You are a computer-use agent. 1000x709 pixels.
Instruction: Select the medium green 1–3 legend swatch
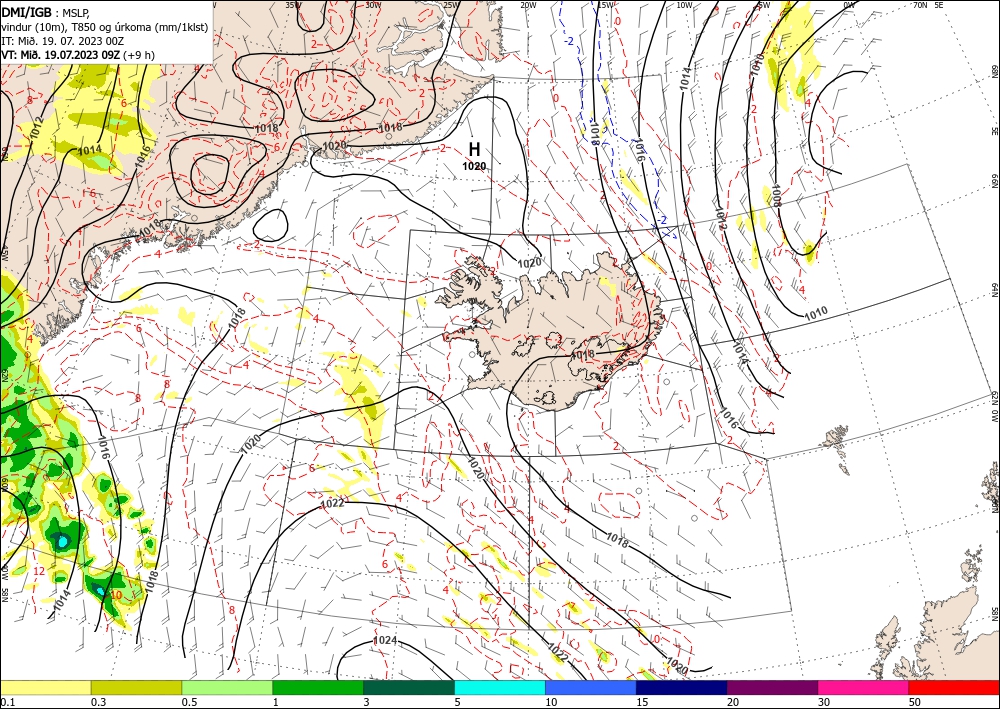click(318, 687)
